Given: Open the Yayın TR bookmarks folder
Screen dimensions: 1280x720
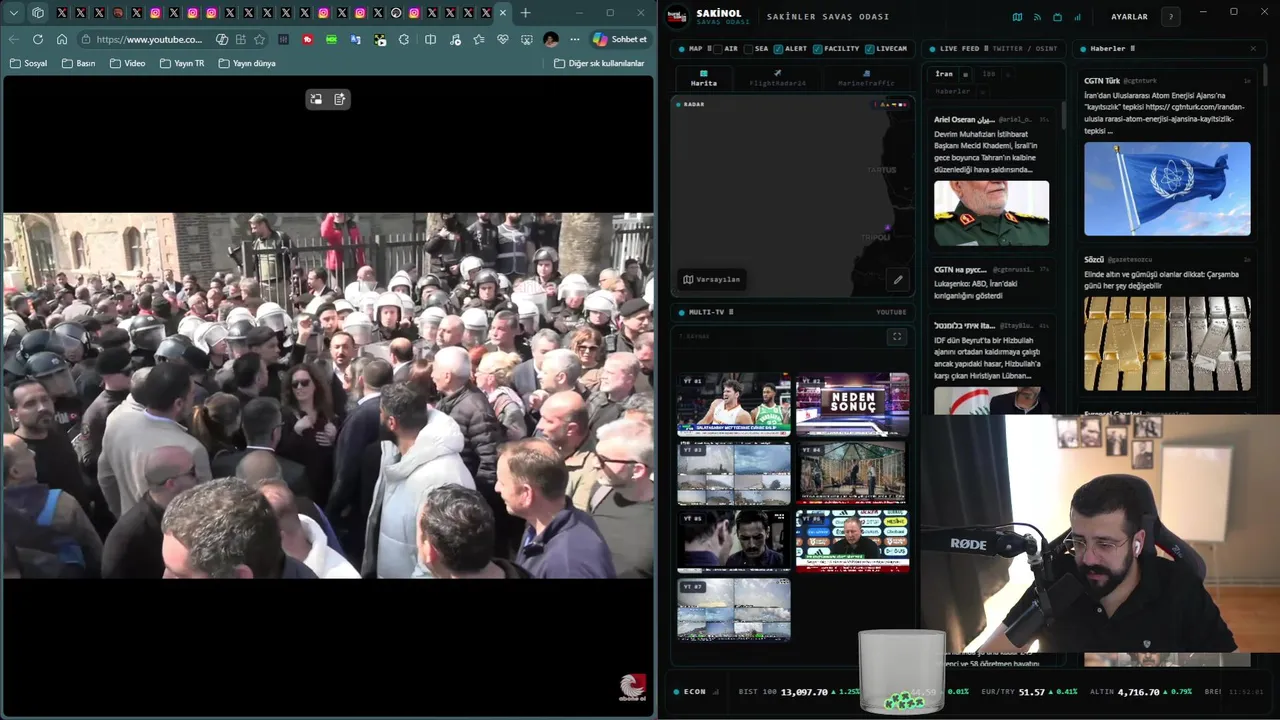Looking at the screenshot, I should coord(182,63).
